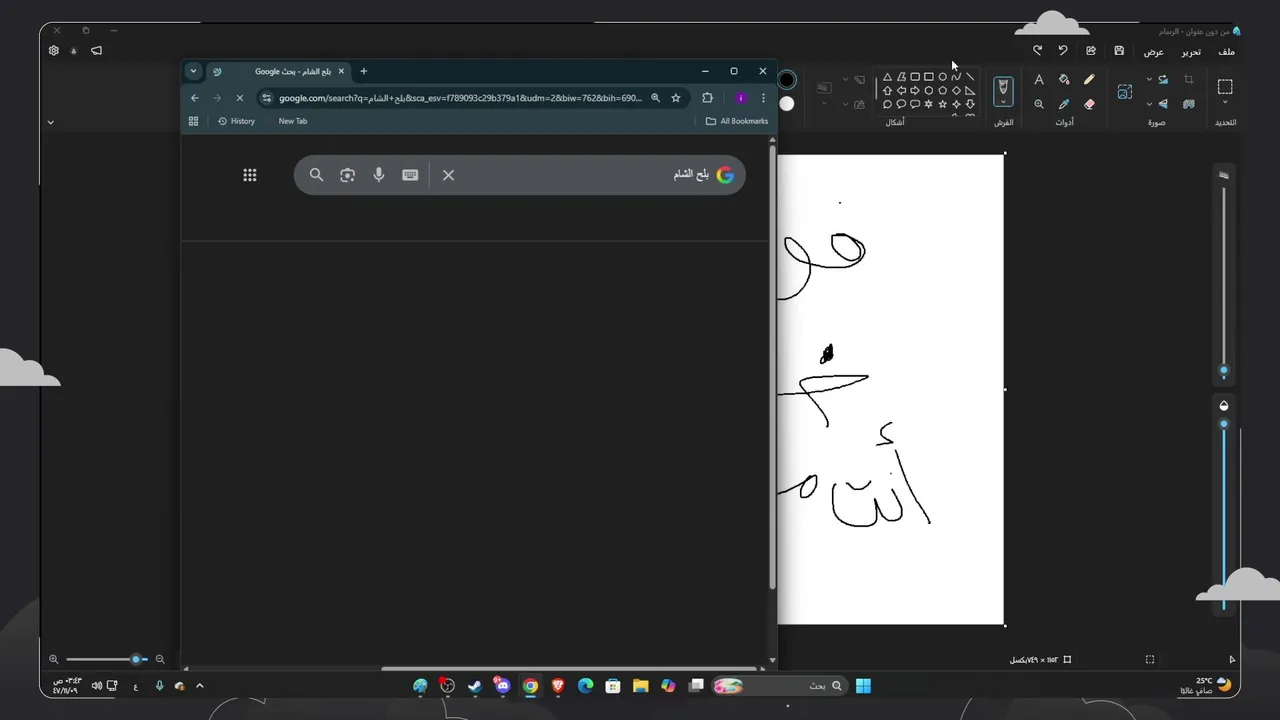Expand the Flip dropdown in Paint

click(x=1149, y=104)
